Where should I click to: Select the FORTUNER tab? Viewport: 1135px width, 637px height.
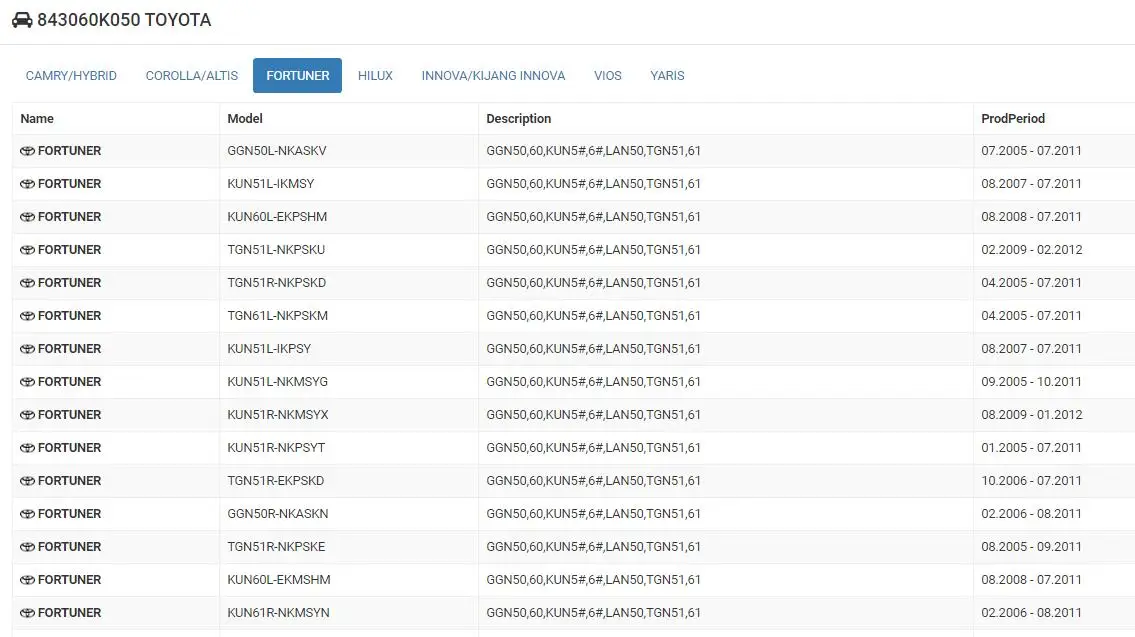(298, 75)
